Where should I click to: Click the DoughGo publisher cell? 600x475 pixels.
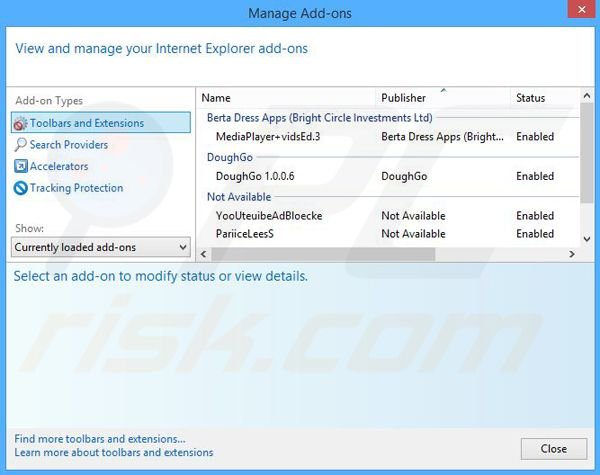tap(404, 176)
